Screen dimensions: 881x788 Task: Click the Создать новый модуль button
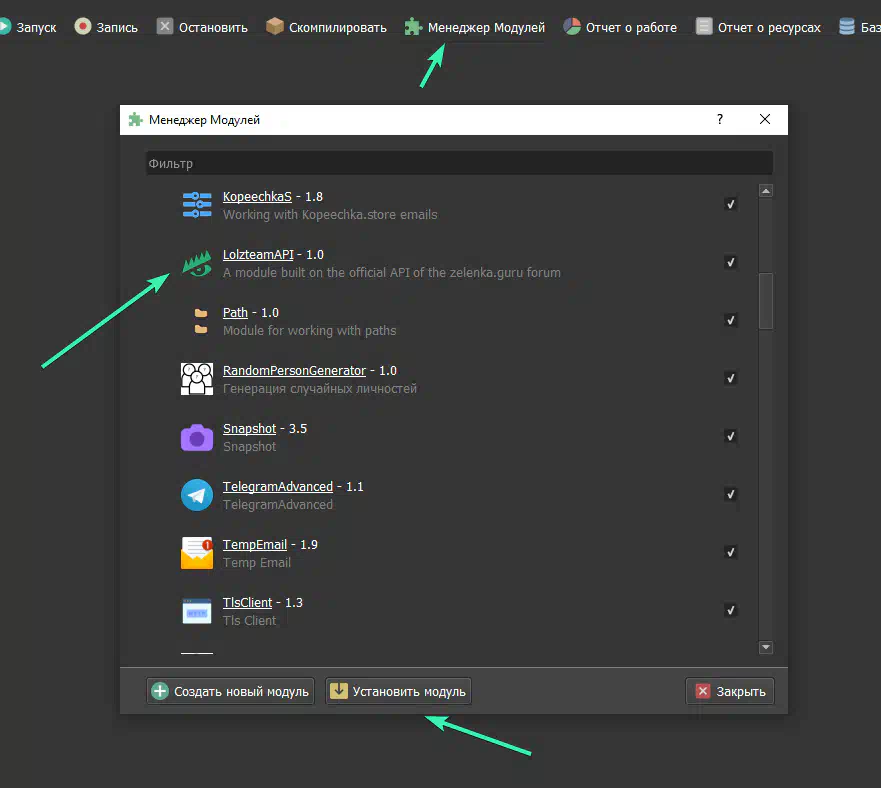(230, 691)
